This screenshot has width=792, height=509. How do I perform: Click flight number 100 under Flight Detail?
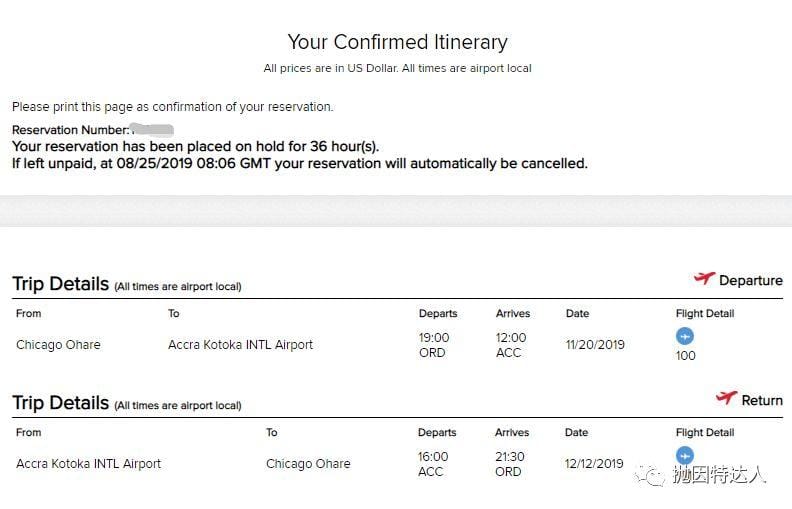click(x=686, y=355)
